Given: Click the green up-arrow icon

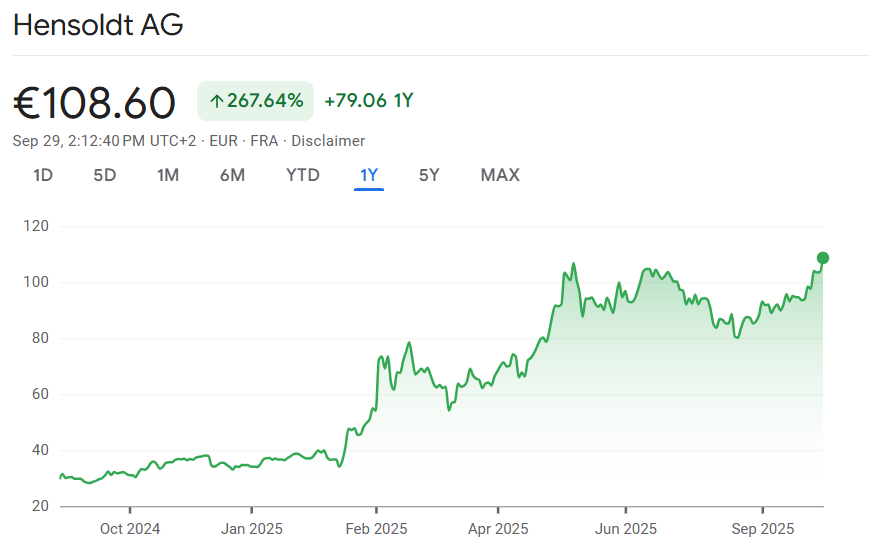Looking at the screenshot, I should click(x=216, y=101).
